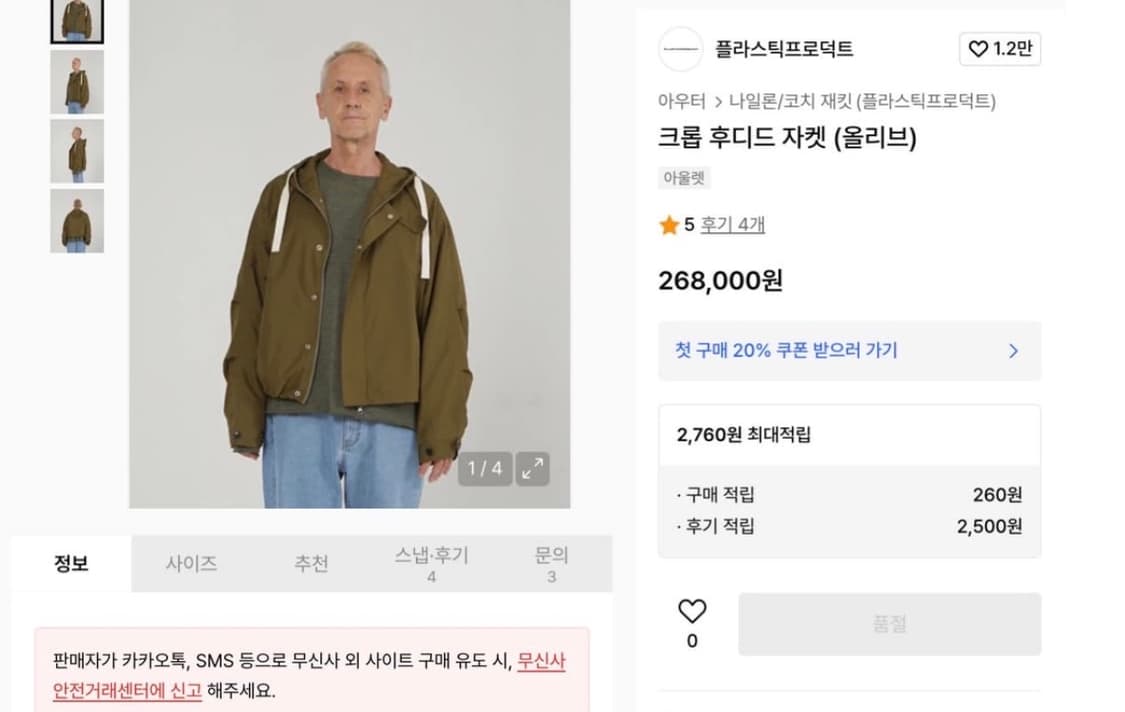The image size is (1125, 712).
Task: Select the 문의 tab
Action: click(x=552, y=562)
